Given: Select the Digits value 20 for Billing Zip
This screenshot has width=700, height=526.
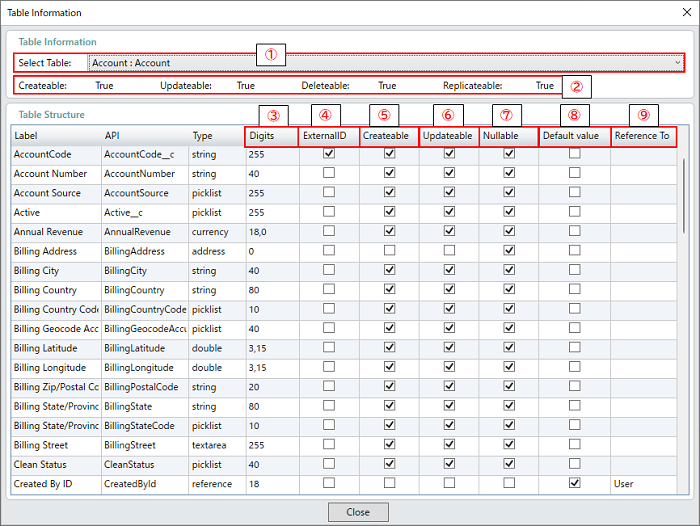Looking at the screenshot, I should pyautogui.click(x=272, y=387).
